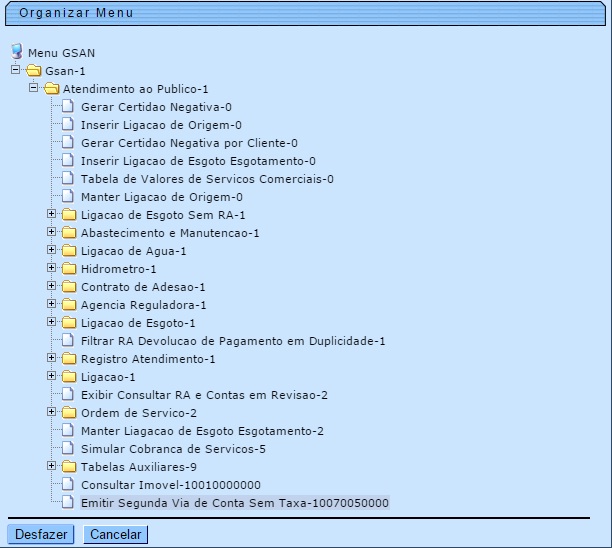
Task: Select Exibir Consultar RA e Contas em Revisao-2
Action: (x=204, y=395)
